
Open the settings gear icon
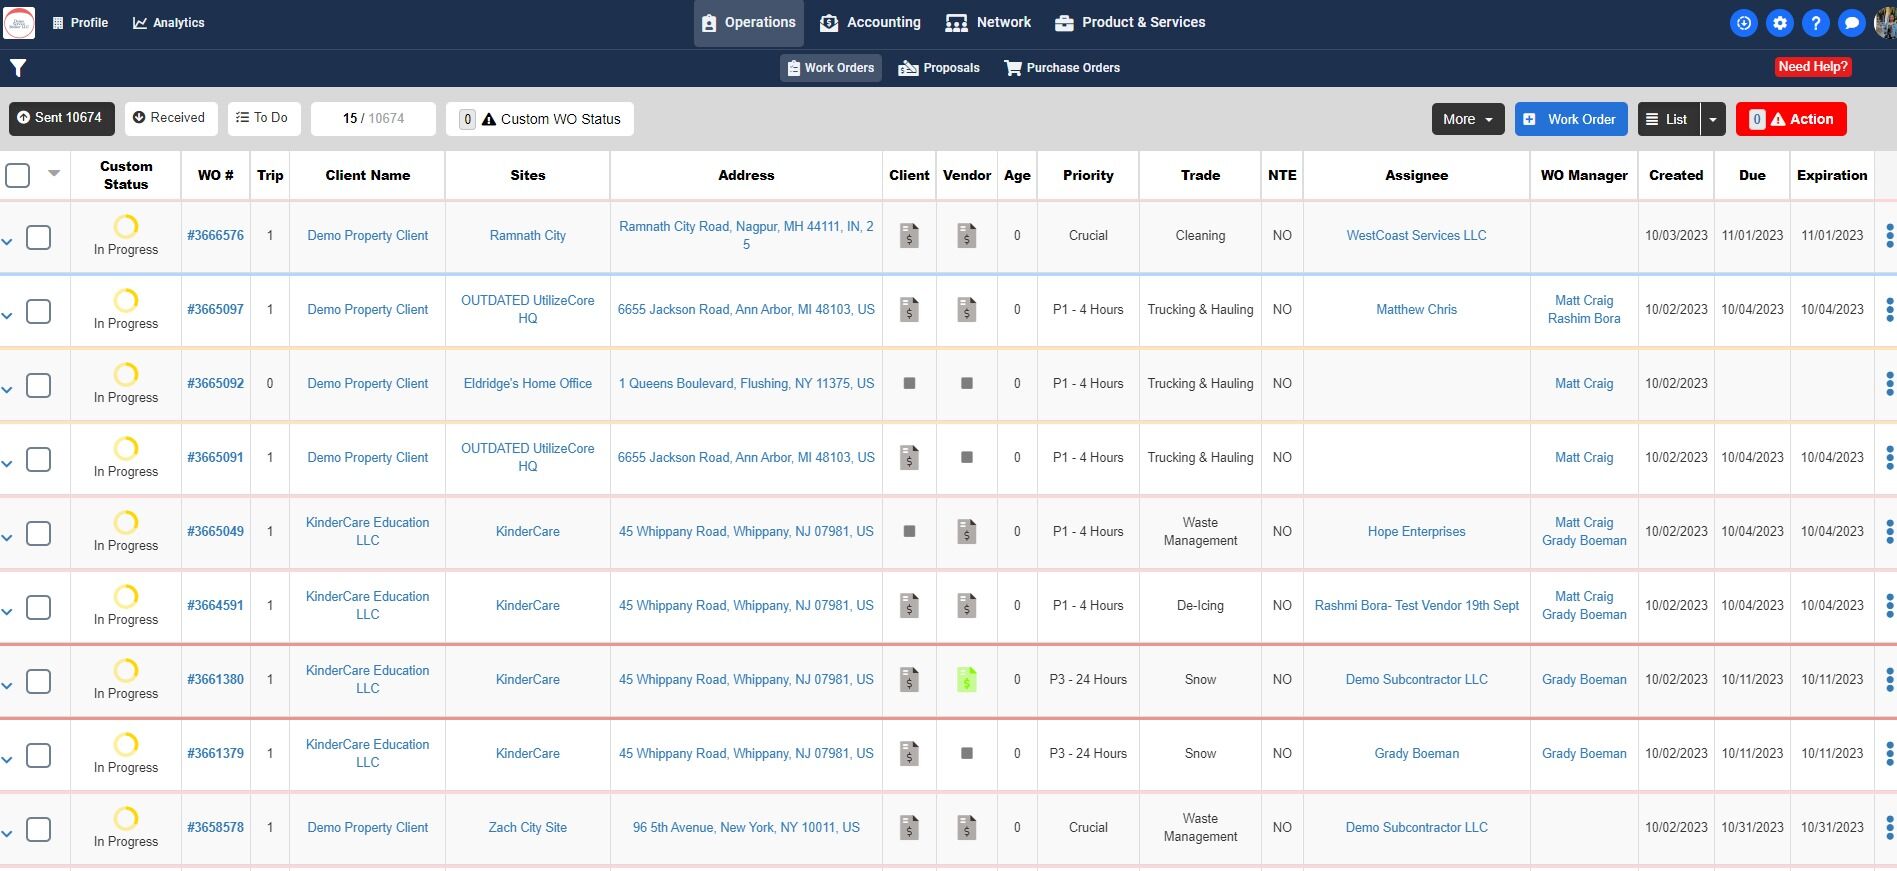click(x=1780, y=23)
